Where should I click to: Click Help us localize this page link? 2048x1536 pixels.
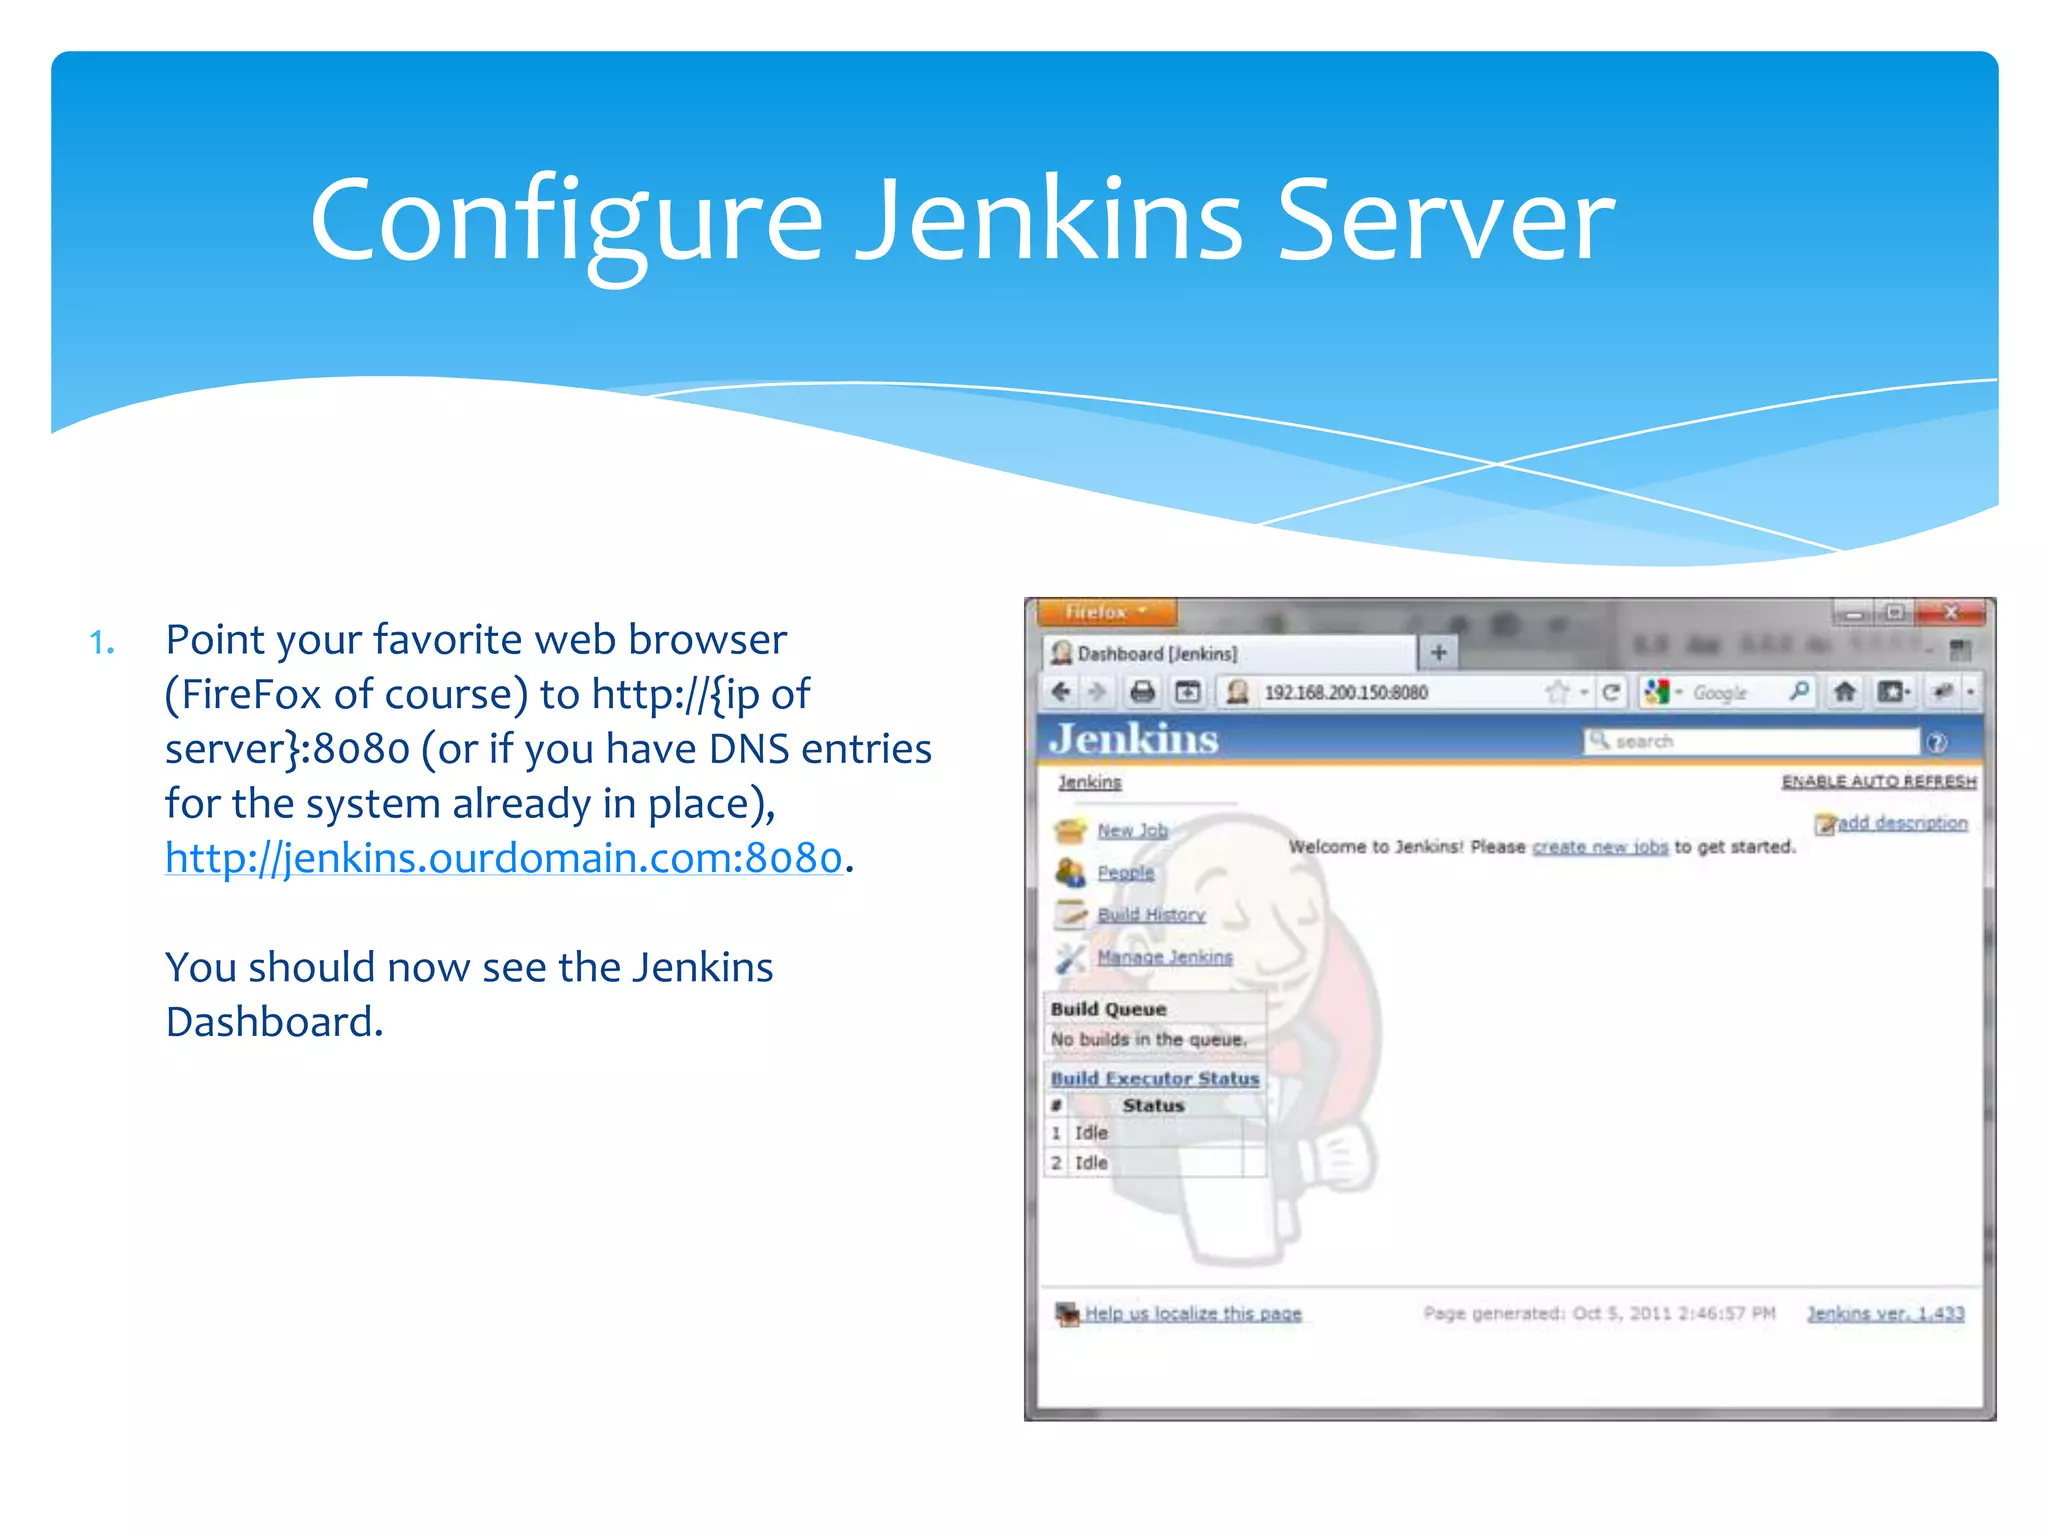coord(1193,1313)
